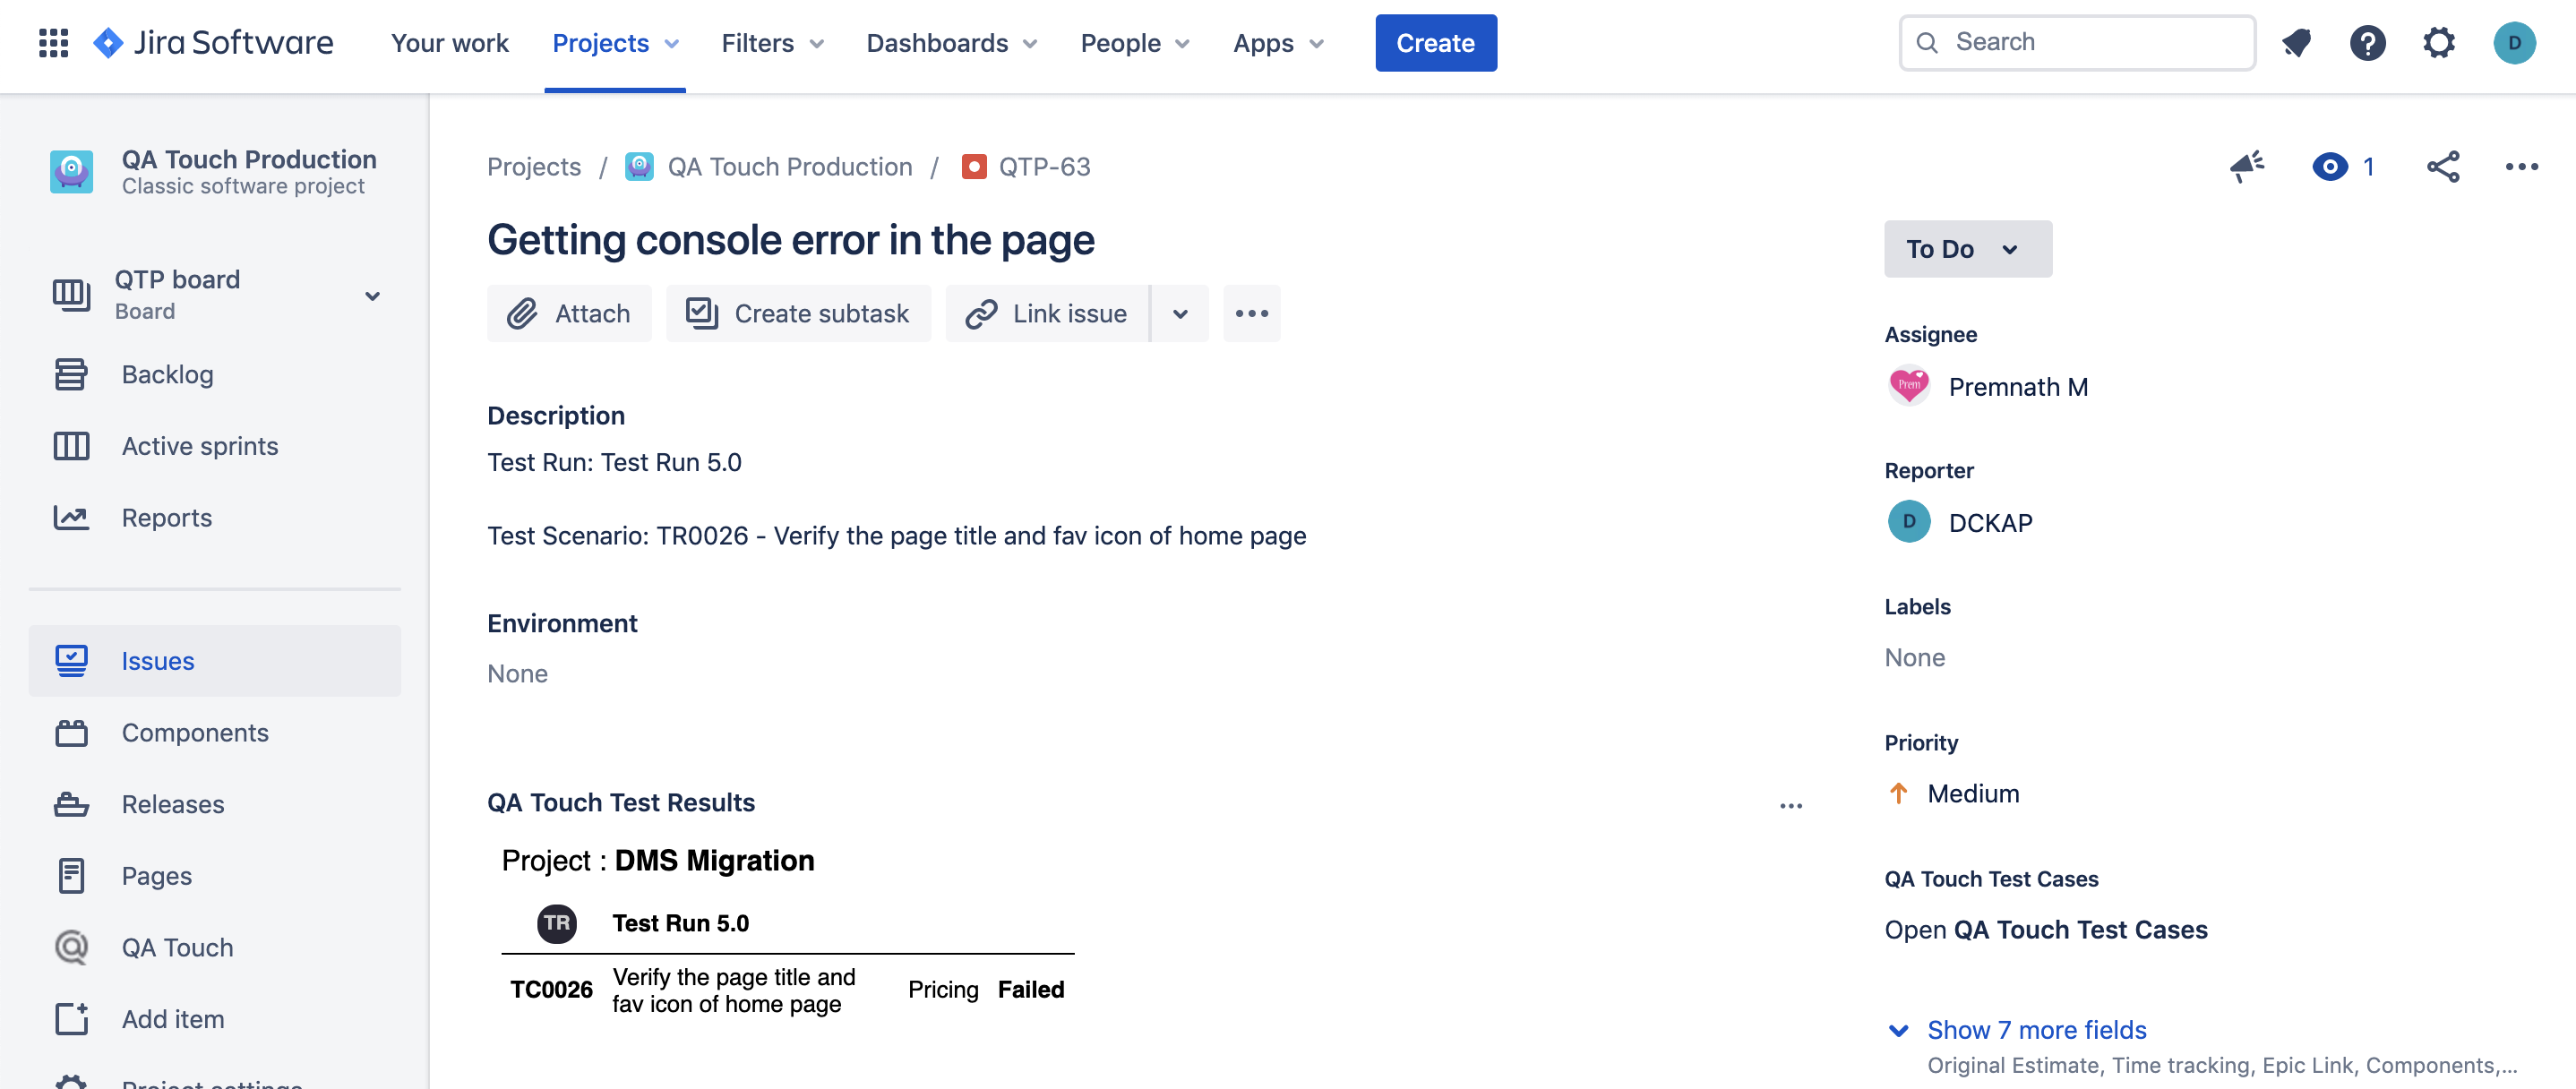Click the Releases ship icon

[x=71, y=804]
